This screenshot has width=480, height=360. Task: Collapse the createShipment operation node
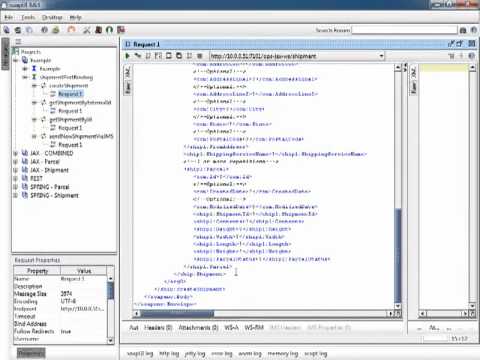(x=34, y=86)
